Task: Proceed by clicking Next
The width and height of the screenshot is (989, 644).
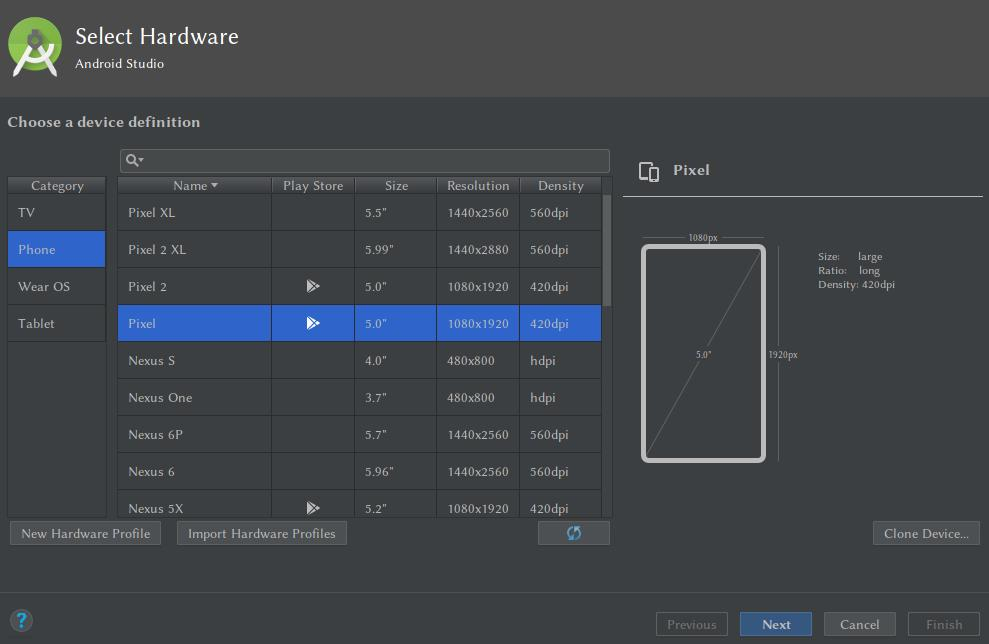Action: pyautogui.click(x=775, y=623)
